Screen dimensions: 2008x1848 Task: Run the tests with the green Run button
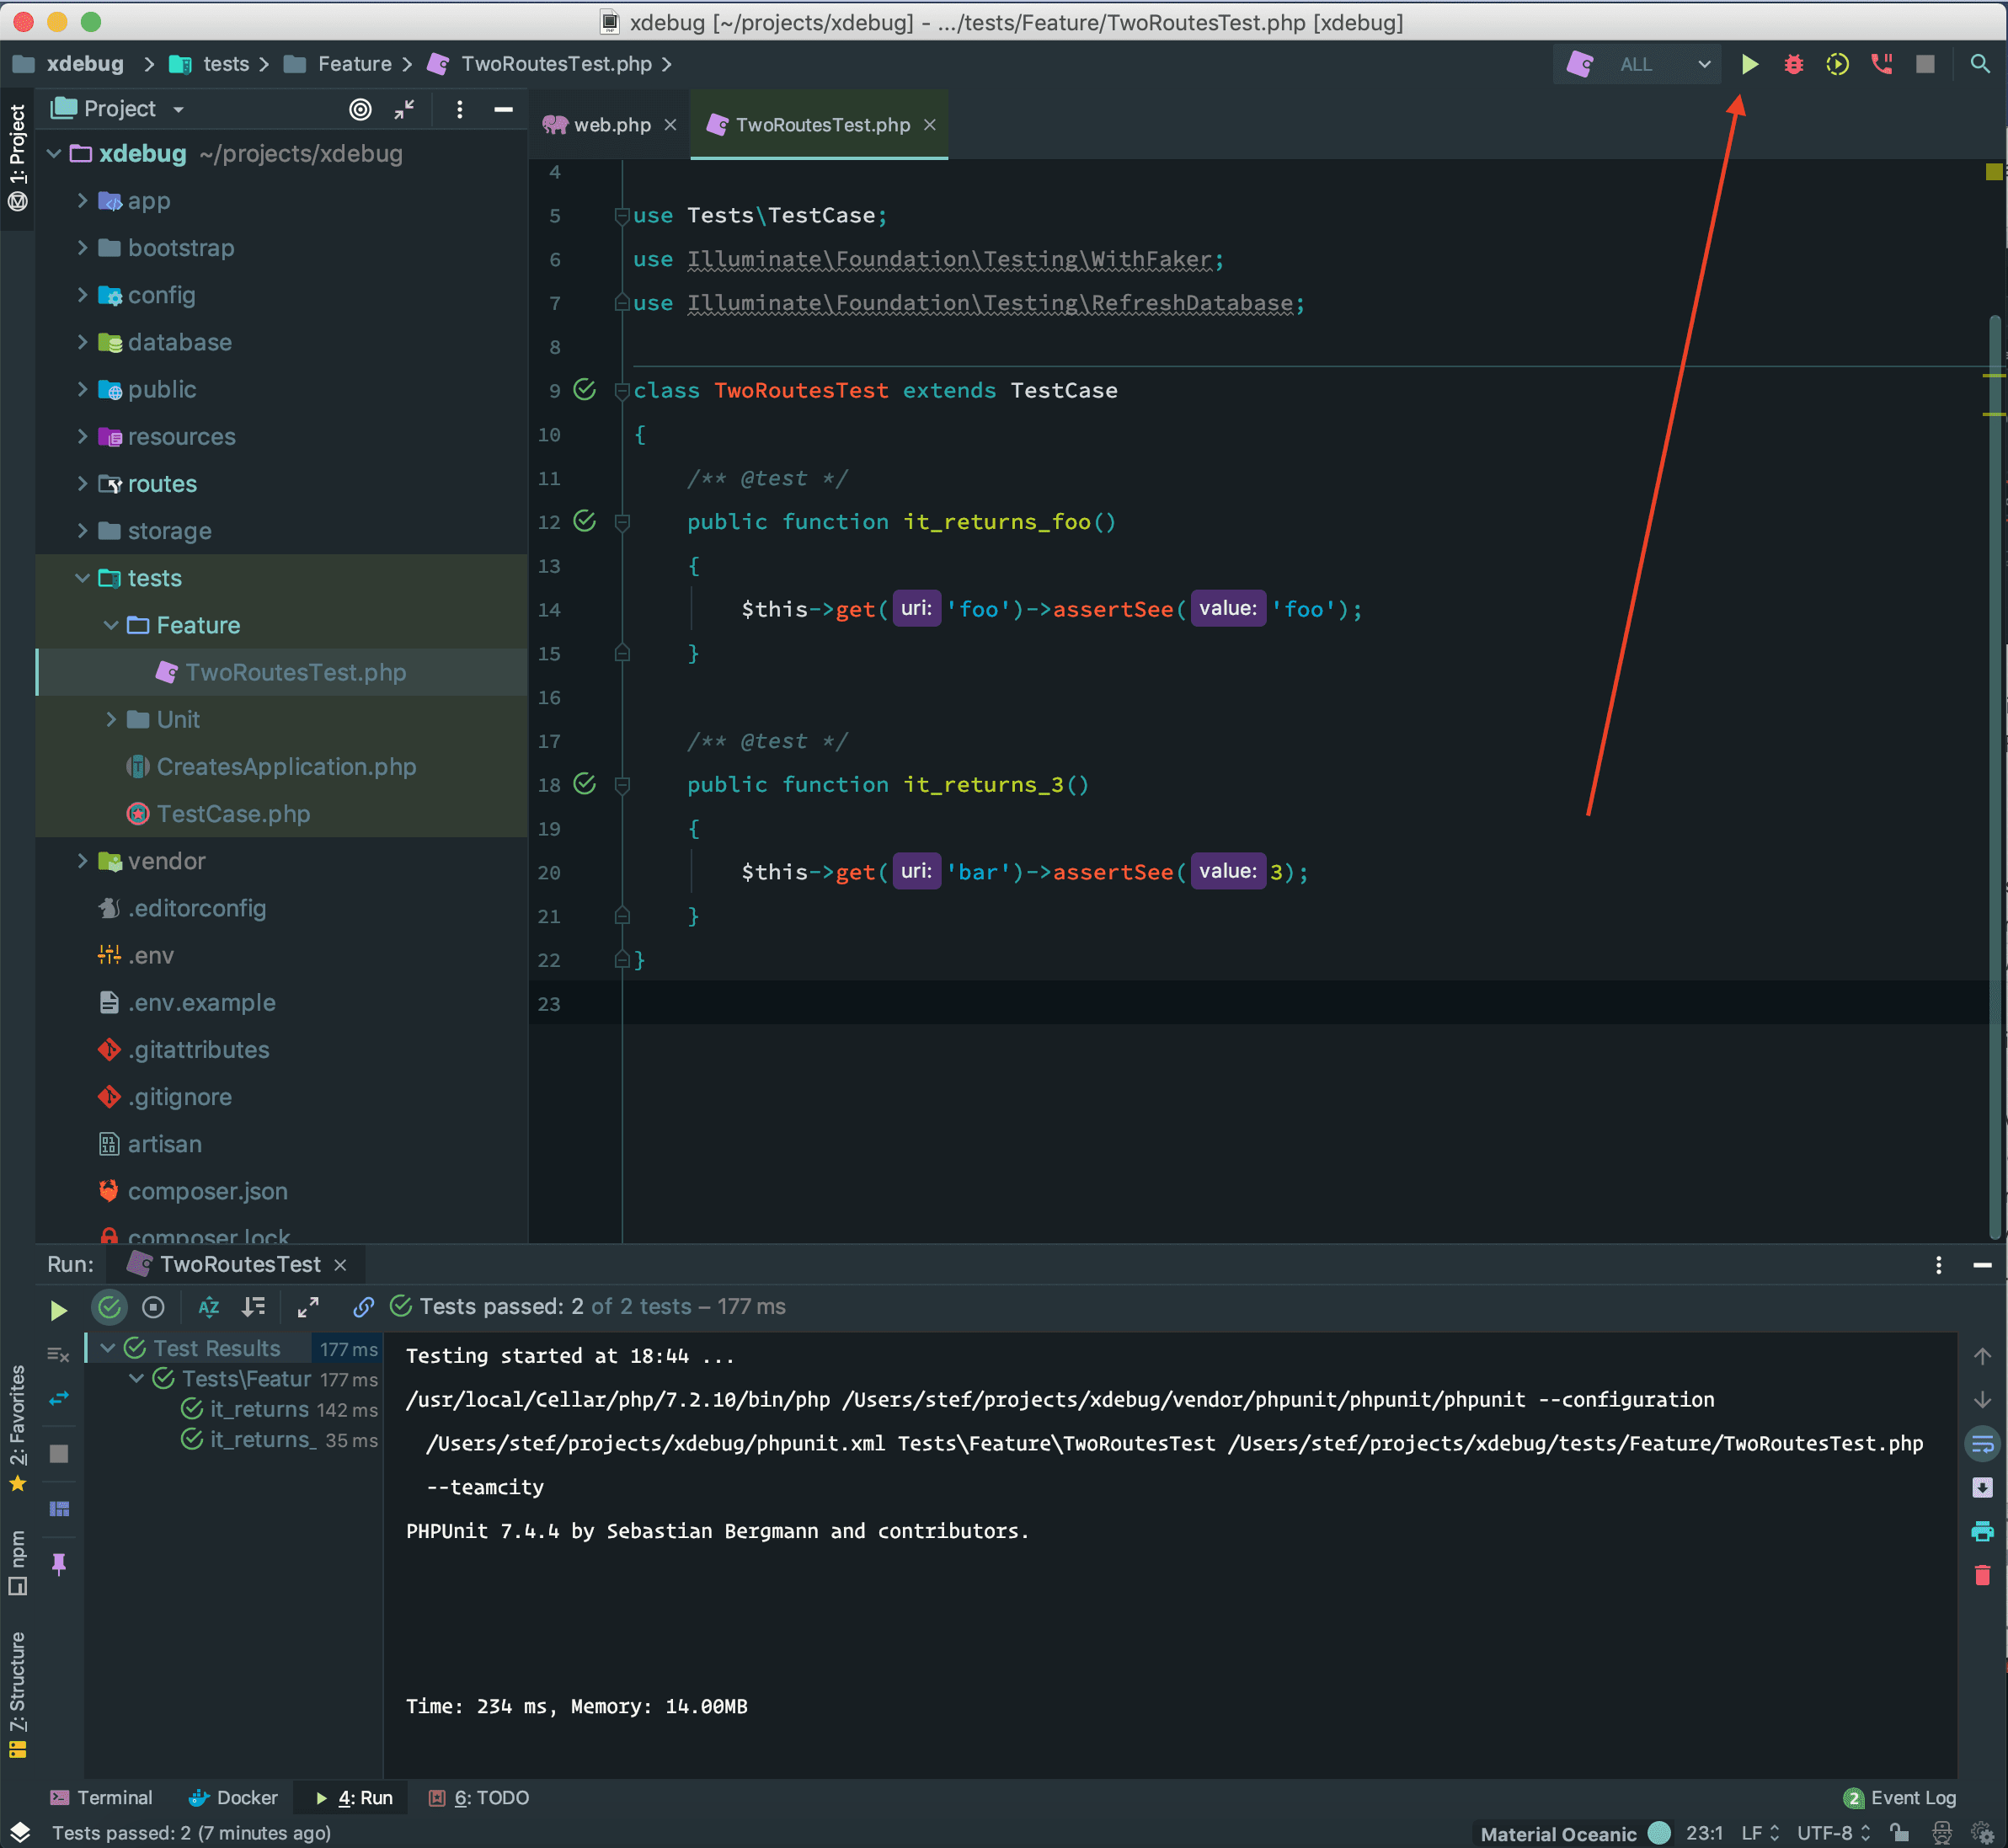1750,64
